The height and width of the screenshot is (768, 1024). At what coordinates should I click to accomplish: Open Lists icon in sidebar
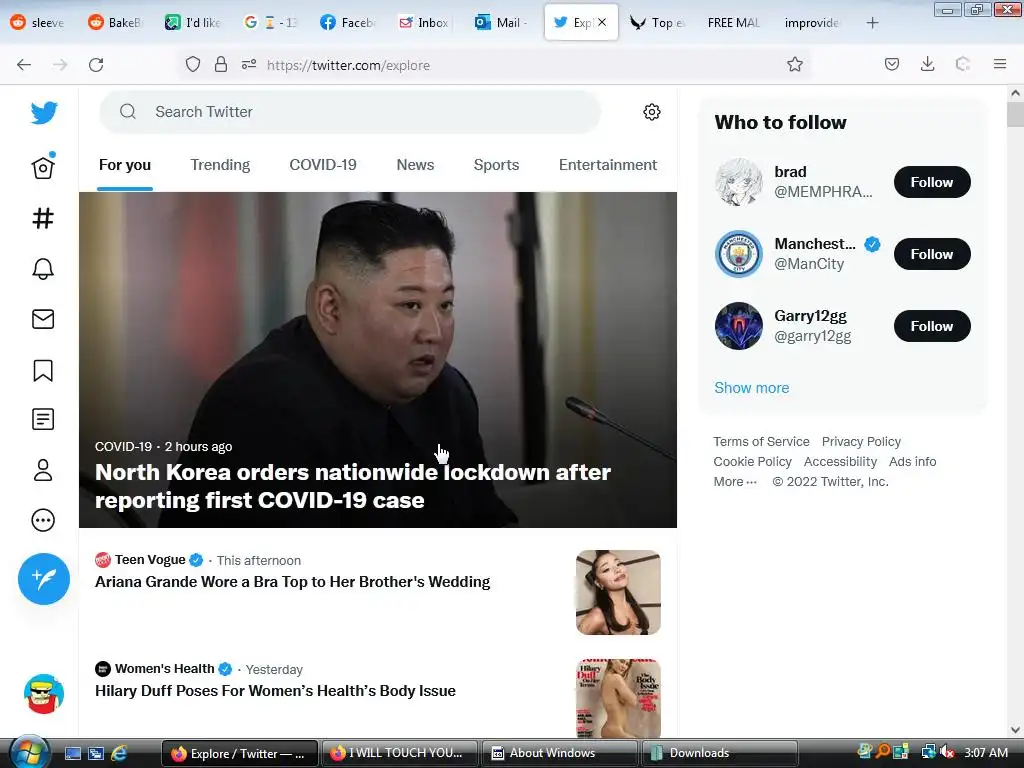point(43,419)
